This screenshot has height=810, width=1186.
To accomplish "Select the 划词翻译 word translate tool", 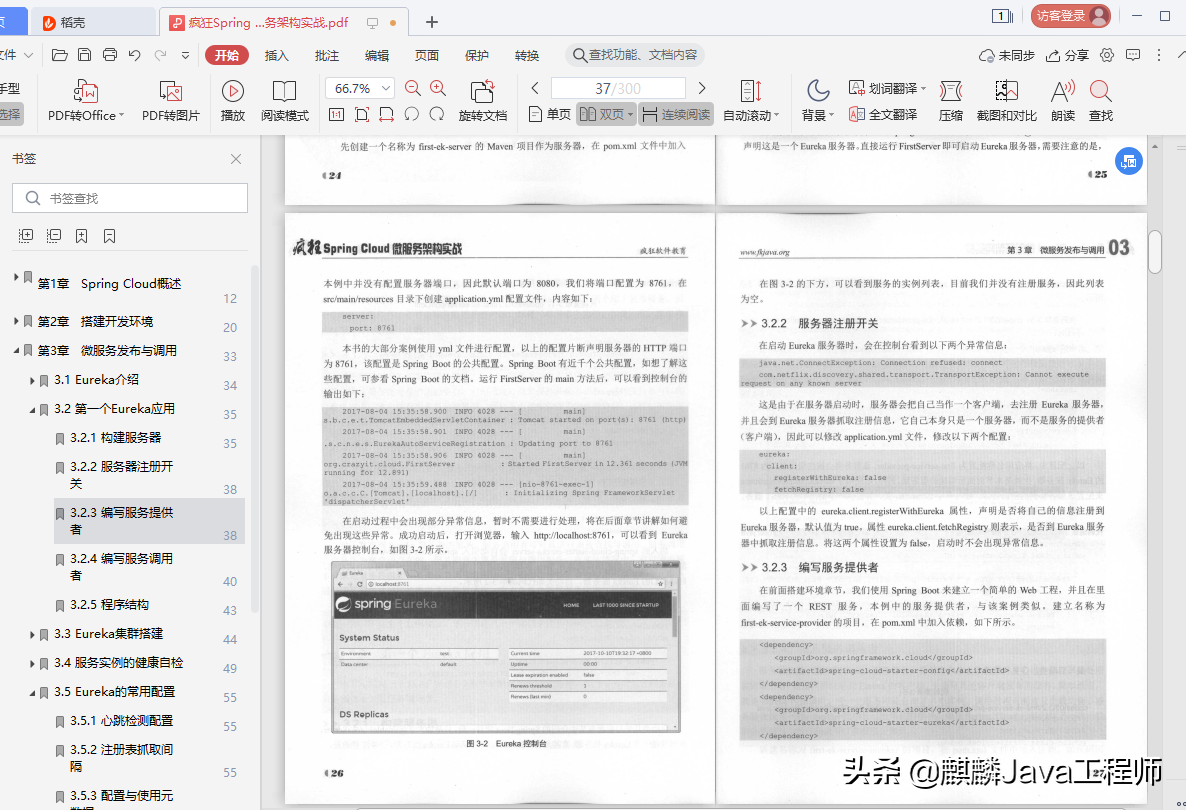I will pyautogui.click(x=887, y=88).
